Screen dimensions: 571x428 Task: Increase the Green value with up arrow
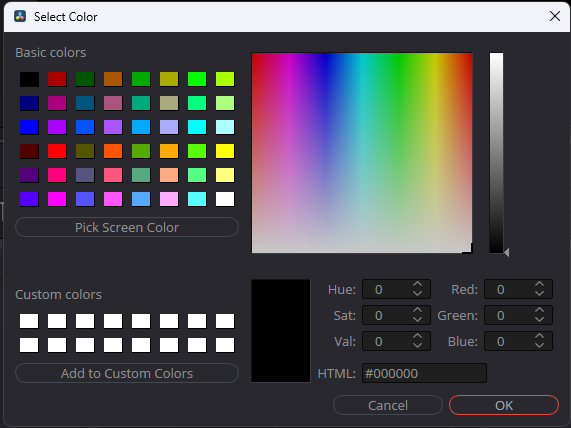540,310
